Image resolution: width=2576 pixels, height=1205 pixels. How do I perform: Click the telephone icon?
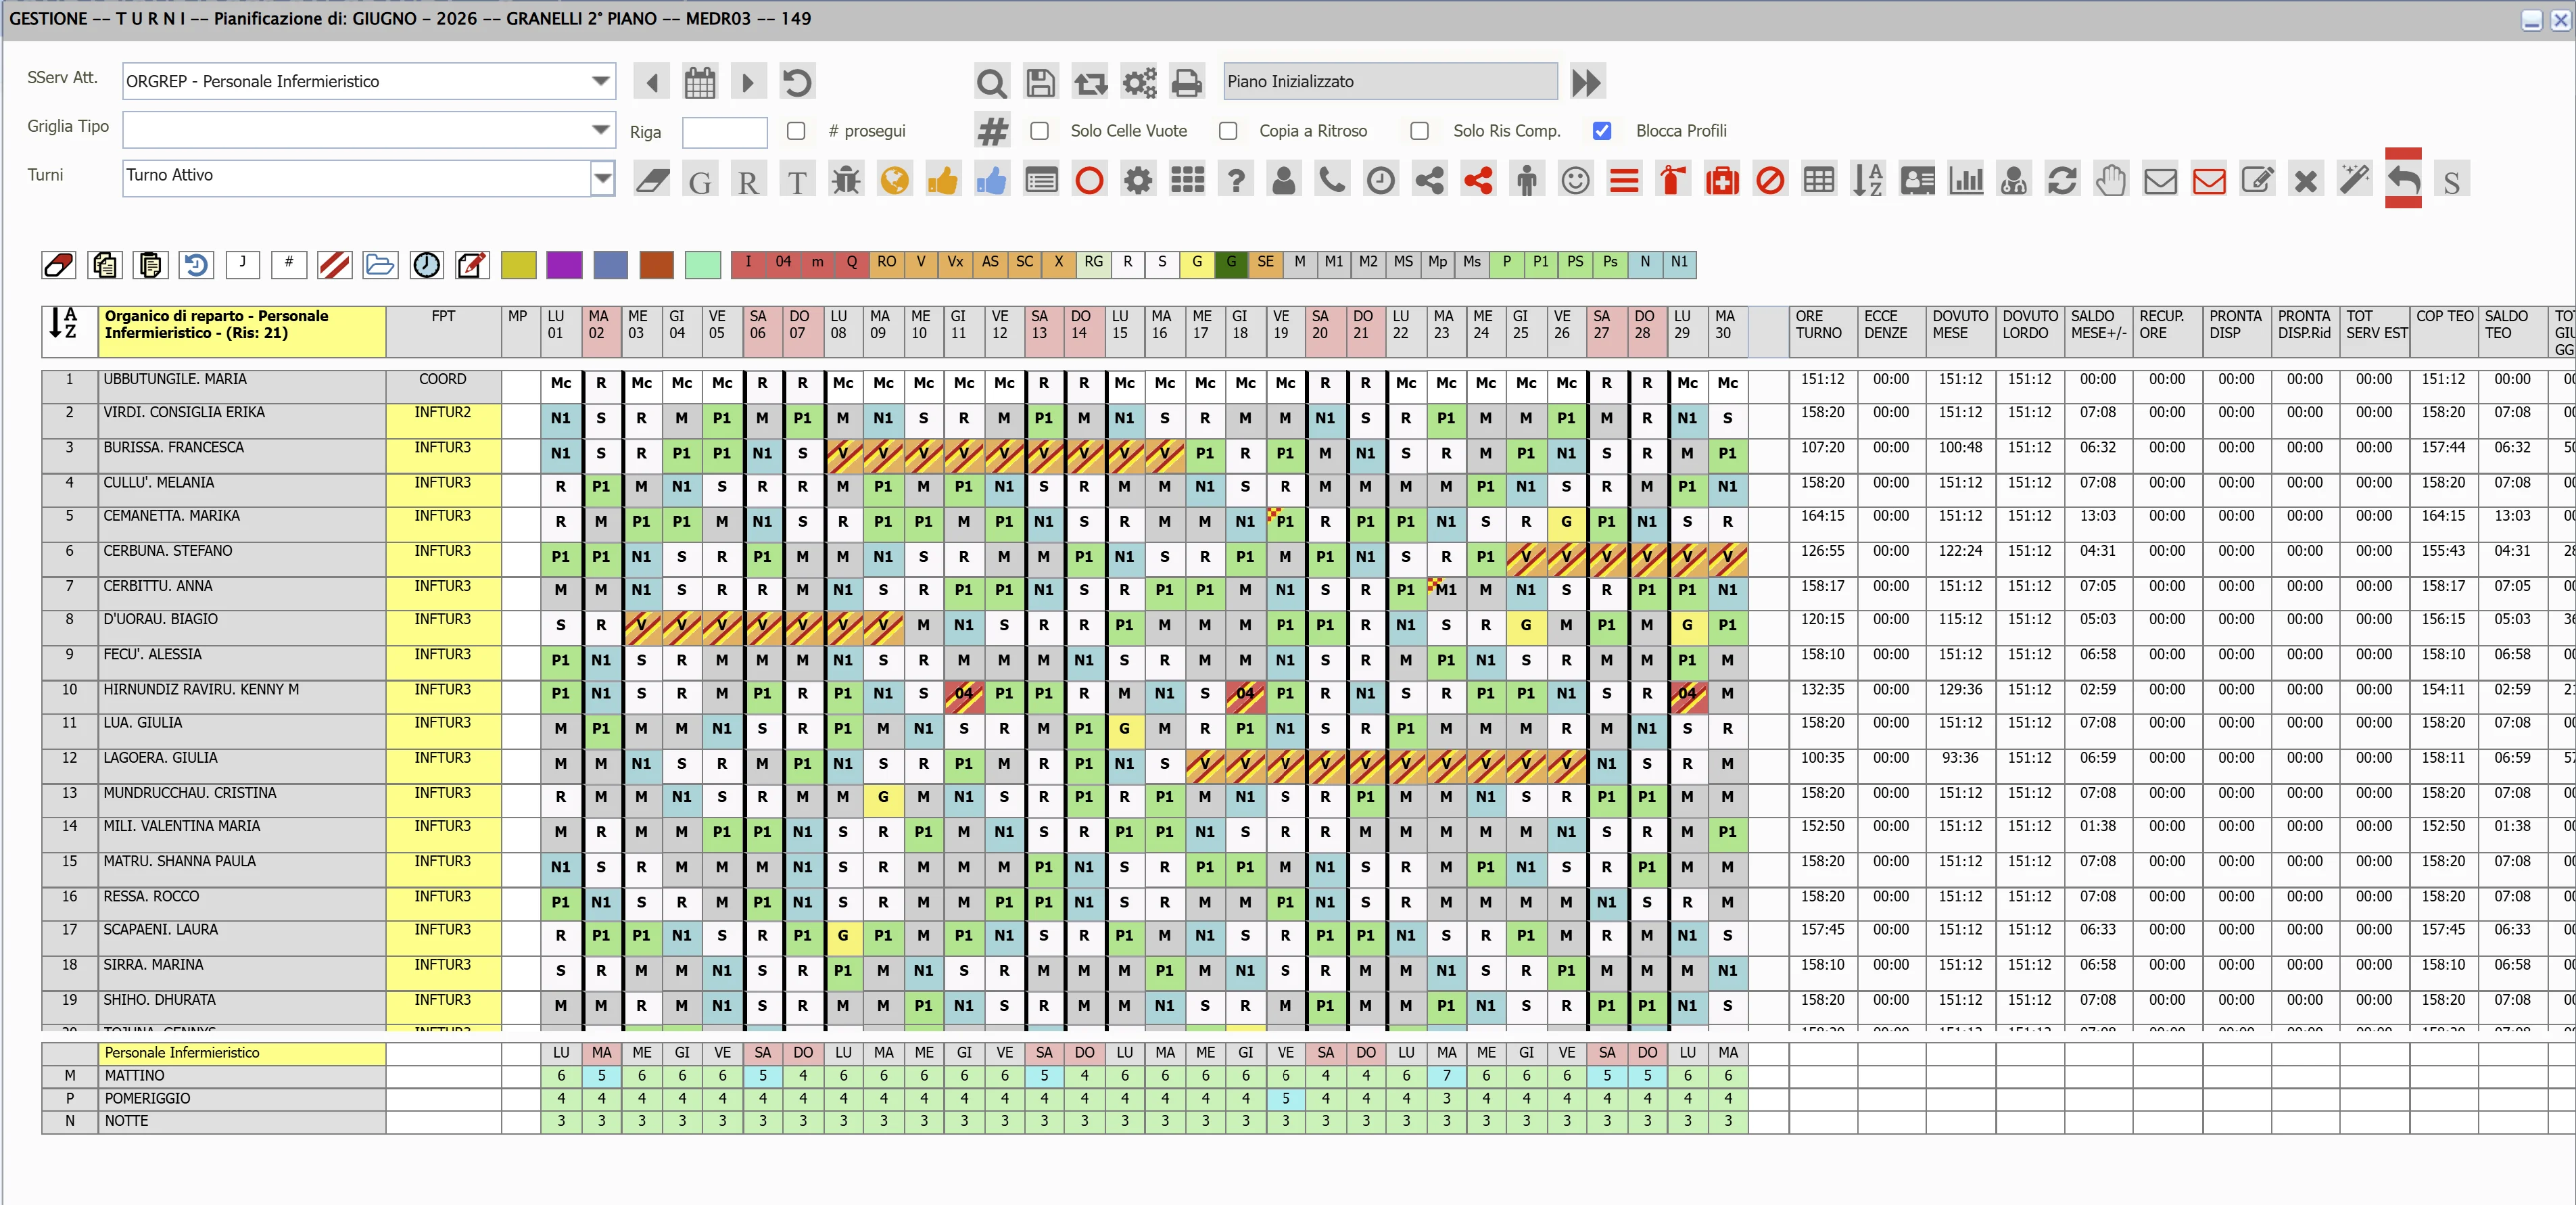pos(1332,181)
